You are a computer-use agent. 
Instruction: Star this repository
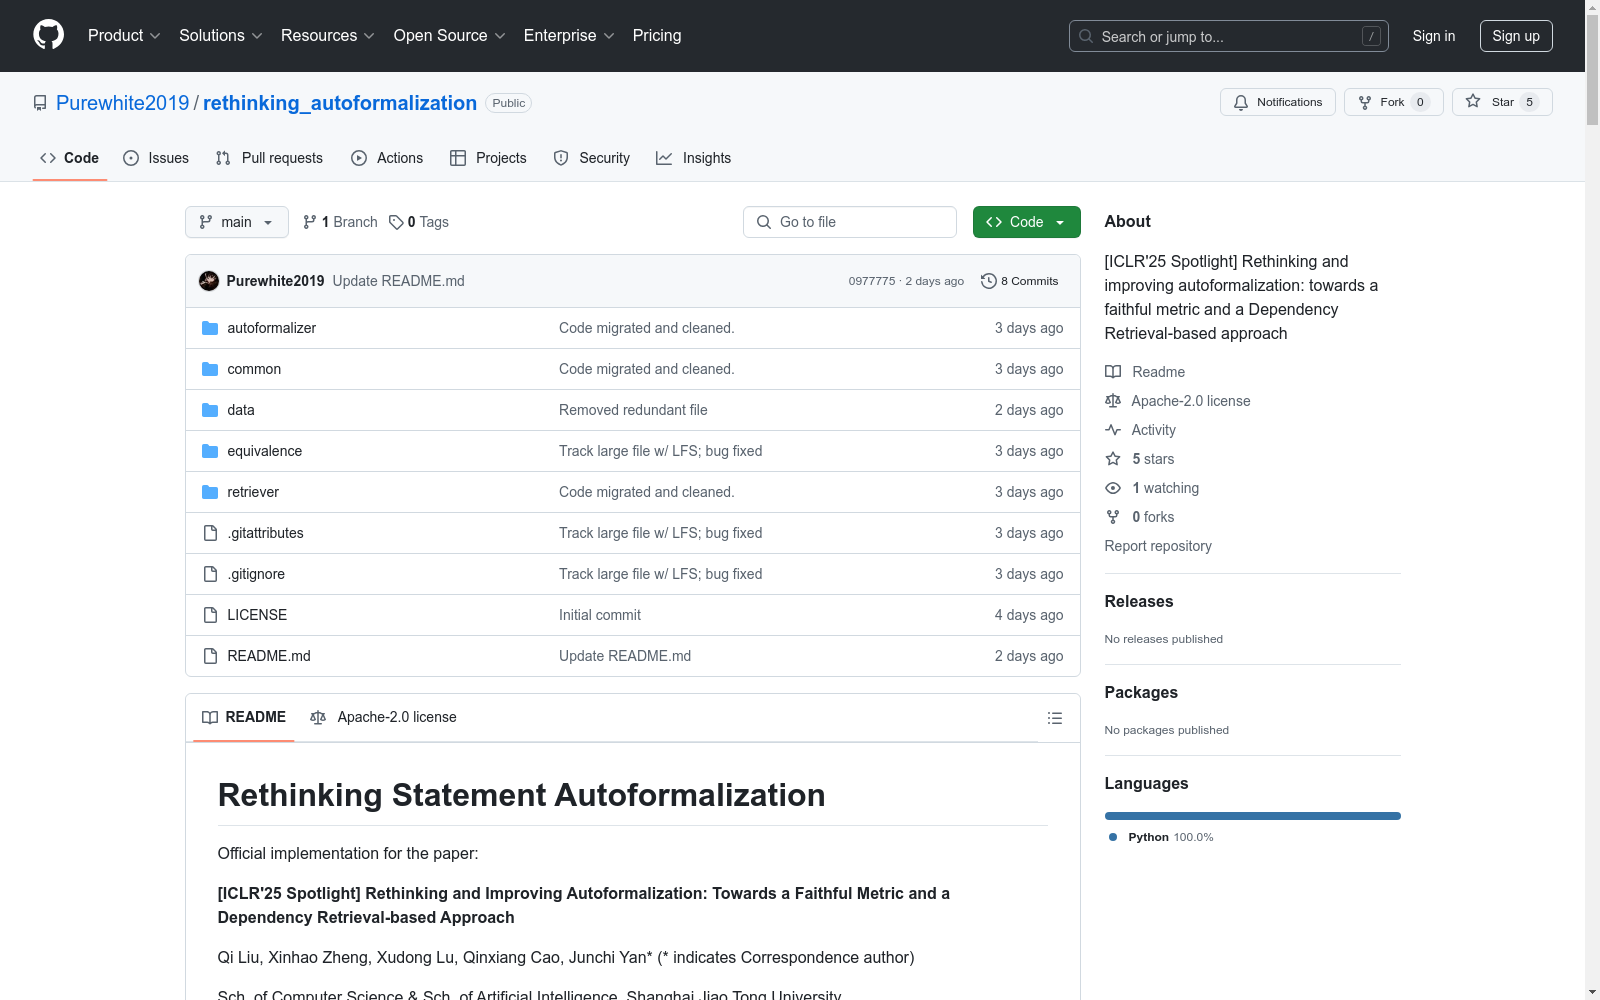[x=1502, y=102]
